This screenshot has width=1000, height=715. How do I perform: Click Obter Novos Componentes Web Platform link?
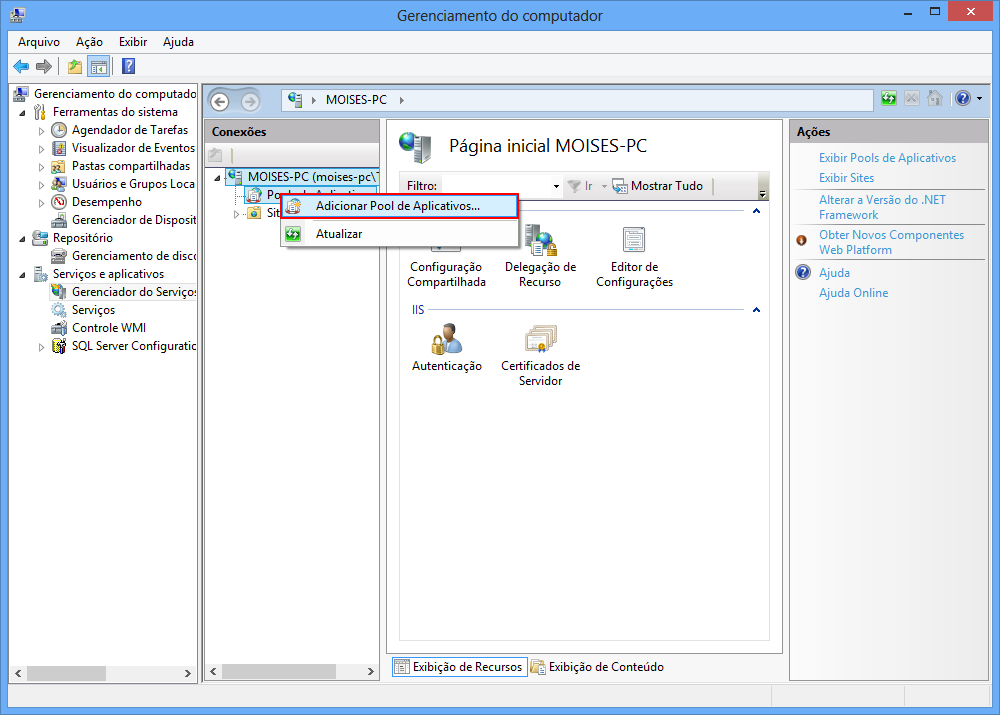(891, 242)
